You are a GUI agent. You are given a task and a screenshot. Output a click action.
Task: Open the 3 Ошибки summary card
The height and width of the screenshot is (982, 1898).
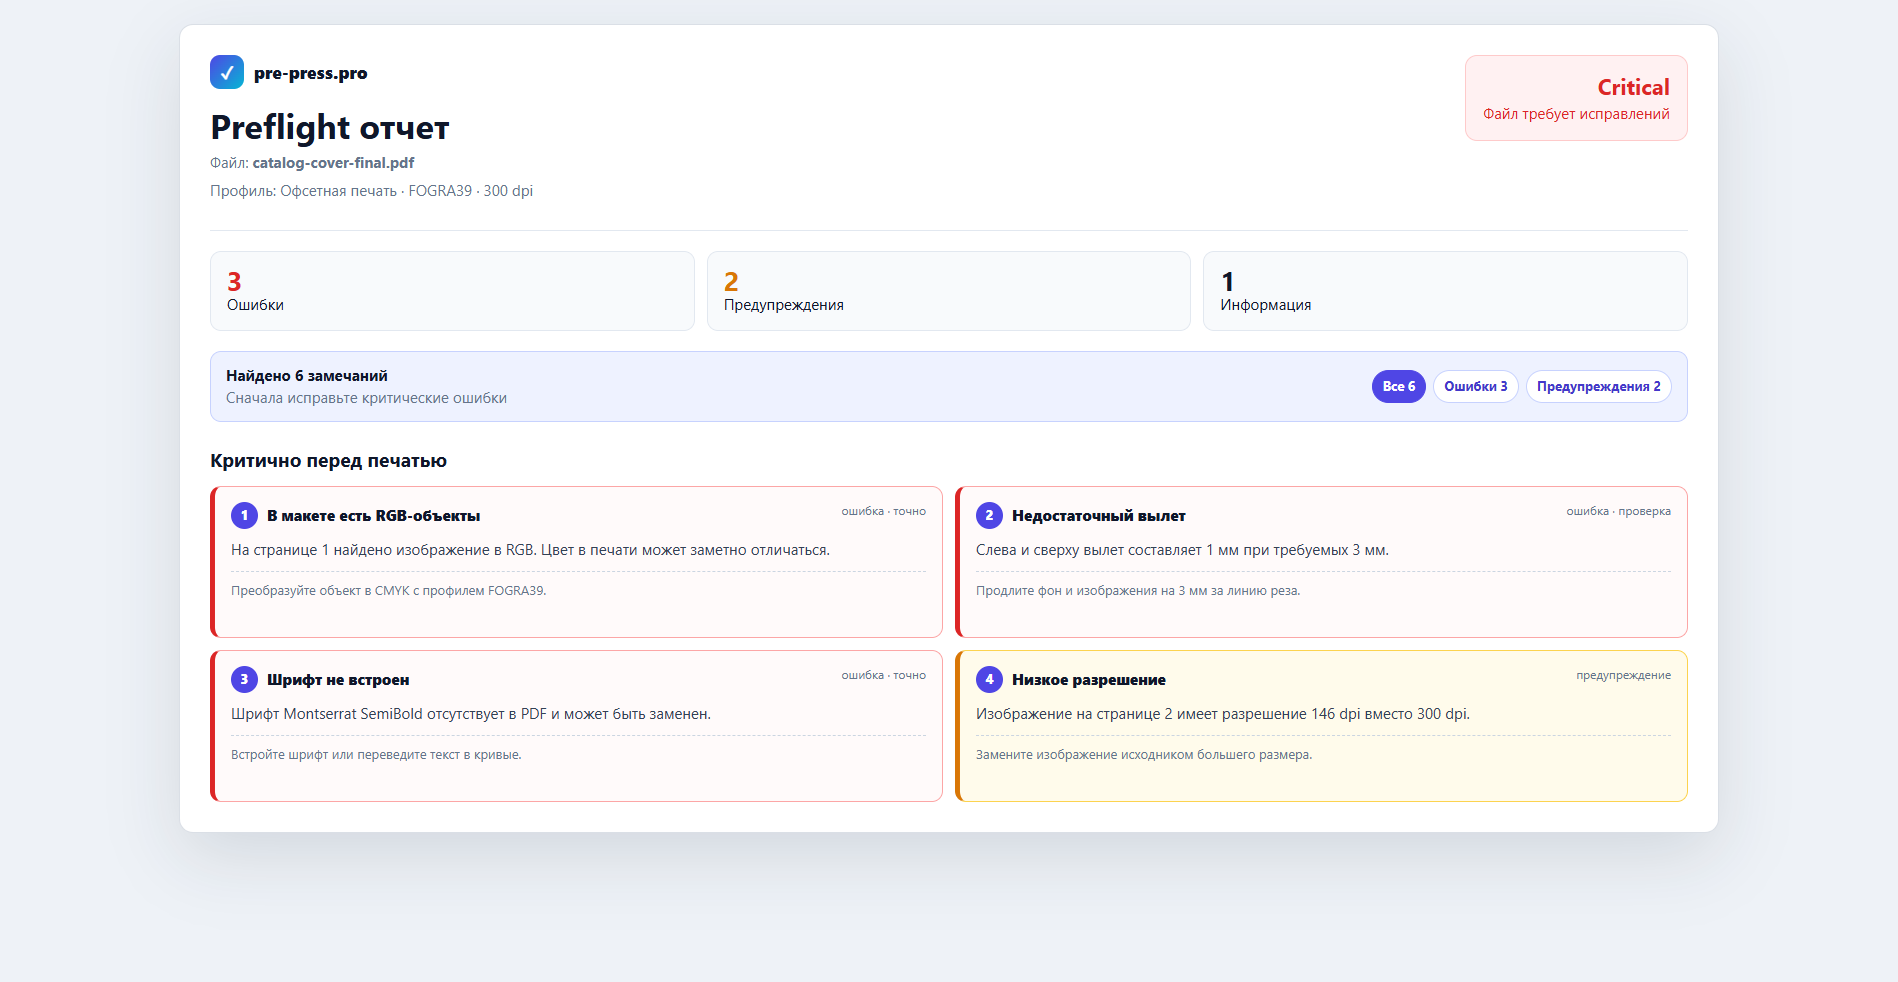pyautogui.click(x=452, y=291)
